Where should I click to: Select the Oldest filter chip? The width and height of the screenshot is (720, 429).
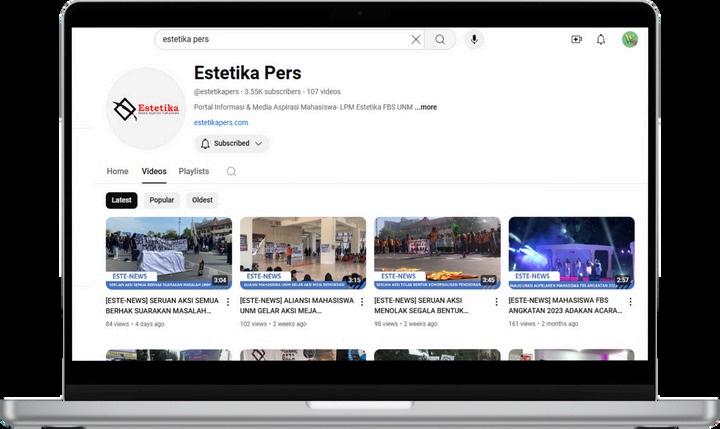coord(202,200)
